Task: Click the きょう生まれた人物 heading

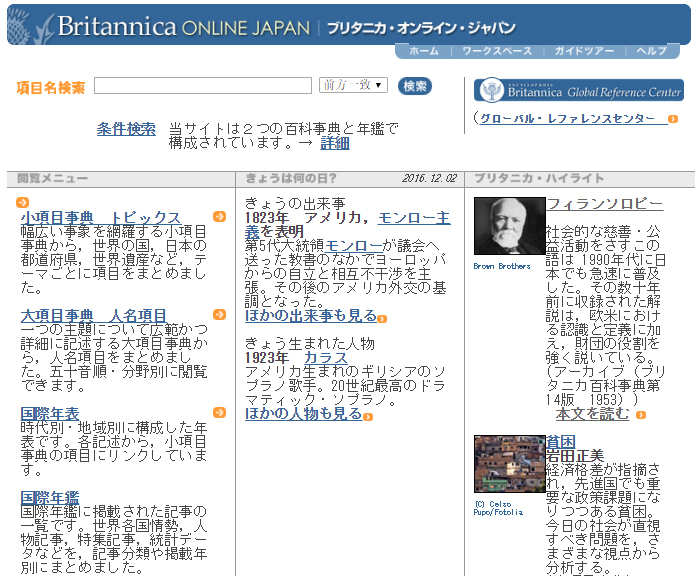Action: click(310, 343)
